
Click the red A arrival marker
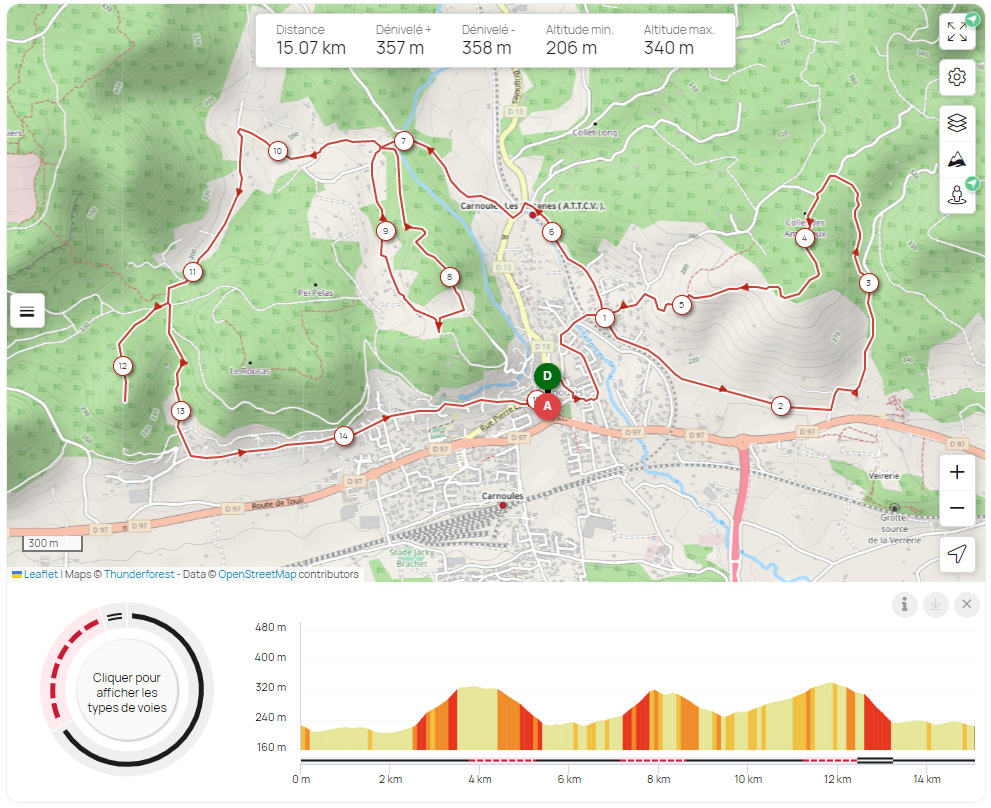pyautogui.click(x=546, y=406)
